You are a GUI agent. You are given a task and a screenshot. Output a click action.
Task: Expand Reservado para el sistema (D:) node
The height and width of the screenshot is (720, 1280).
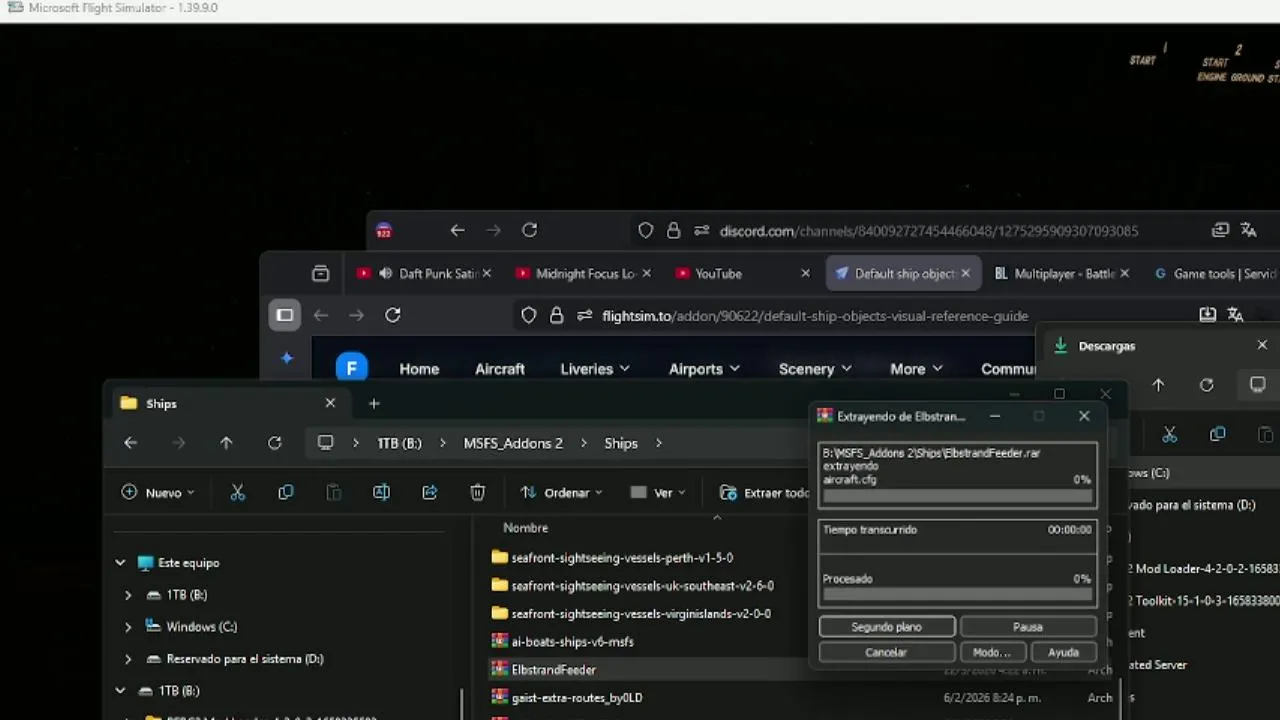[128, 659]
